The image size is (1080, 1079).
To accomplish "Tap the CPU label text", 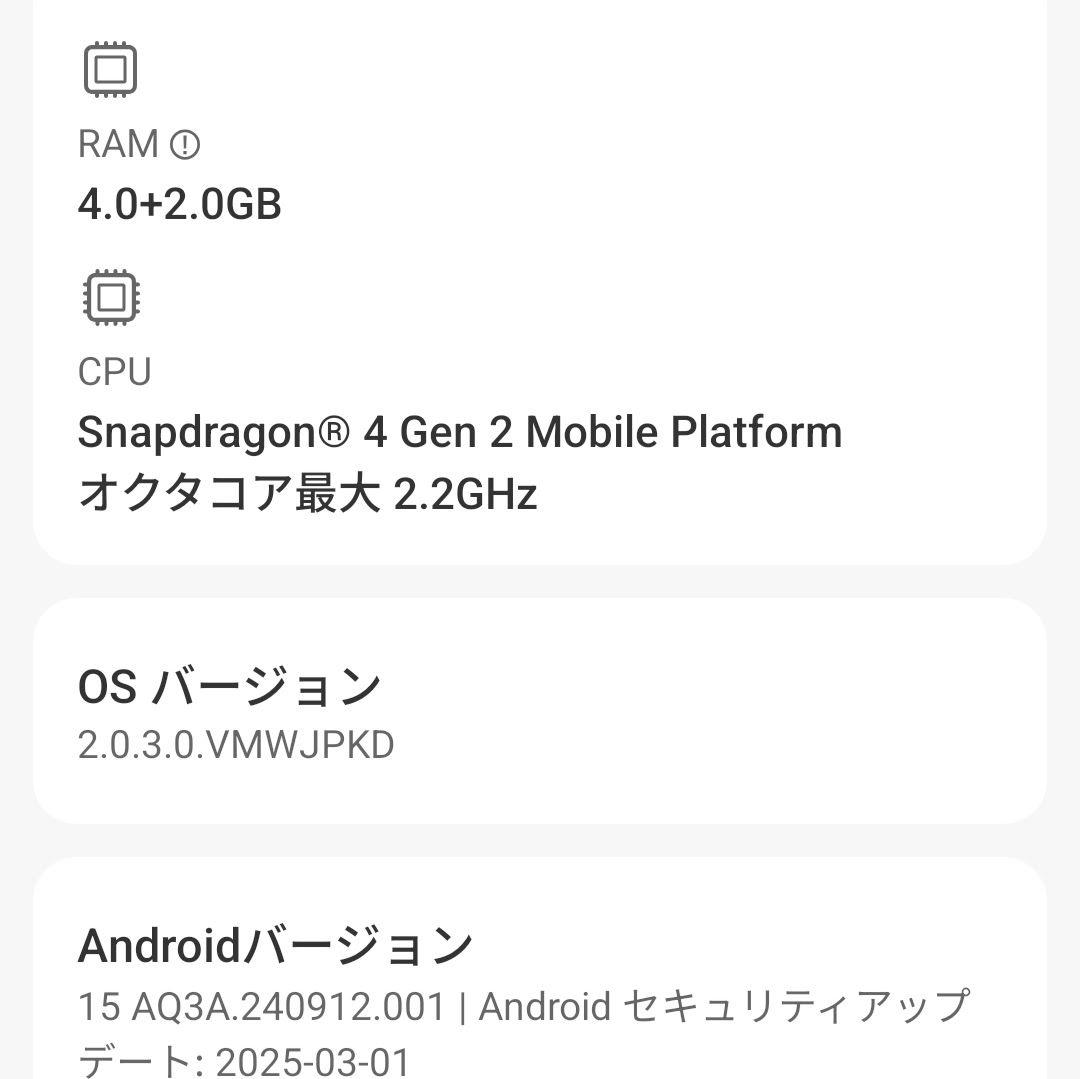I will (115, 371).
